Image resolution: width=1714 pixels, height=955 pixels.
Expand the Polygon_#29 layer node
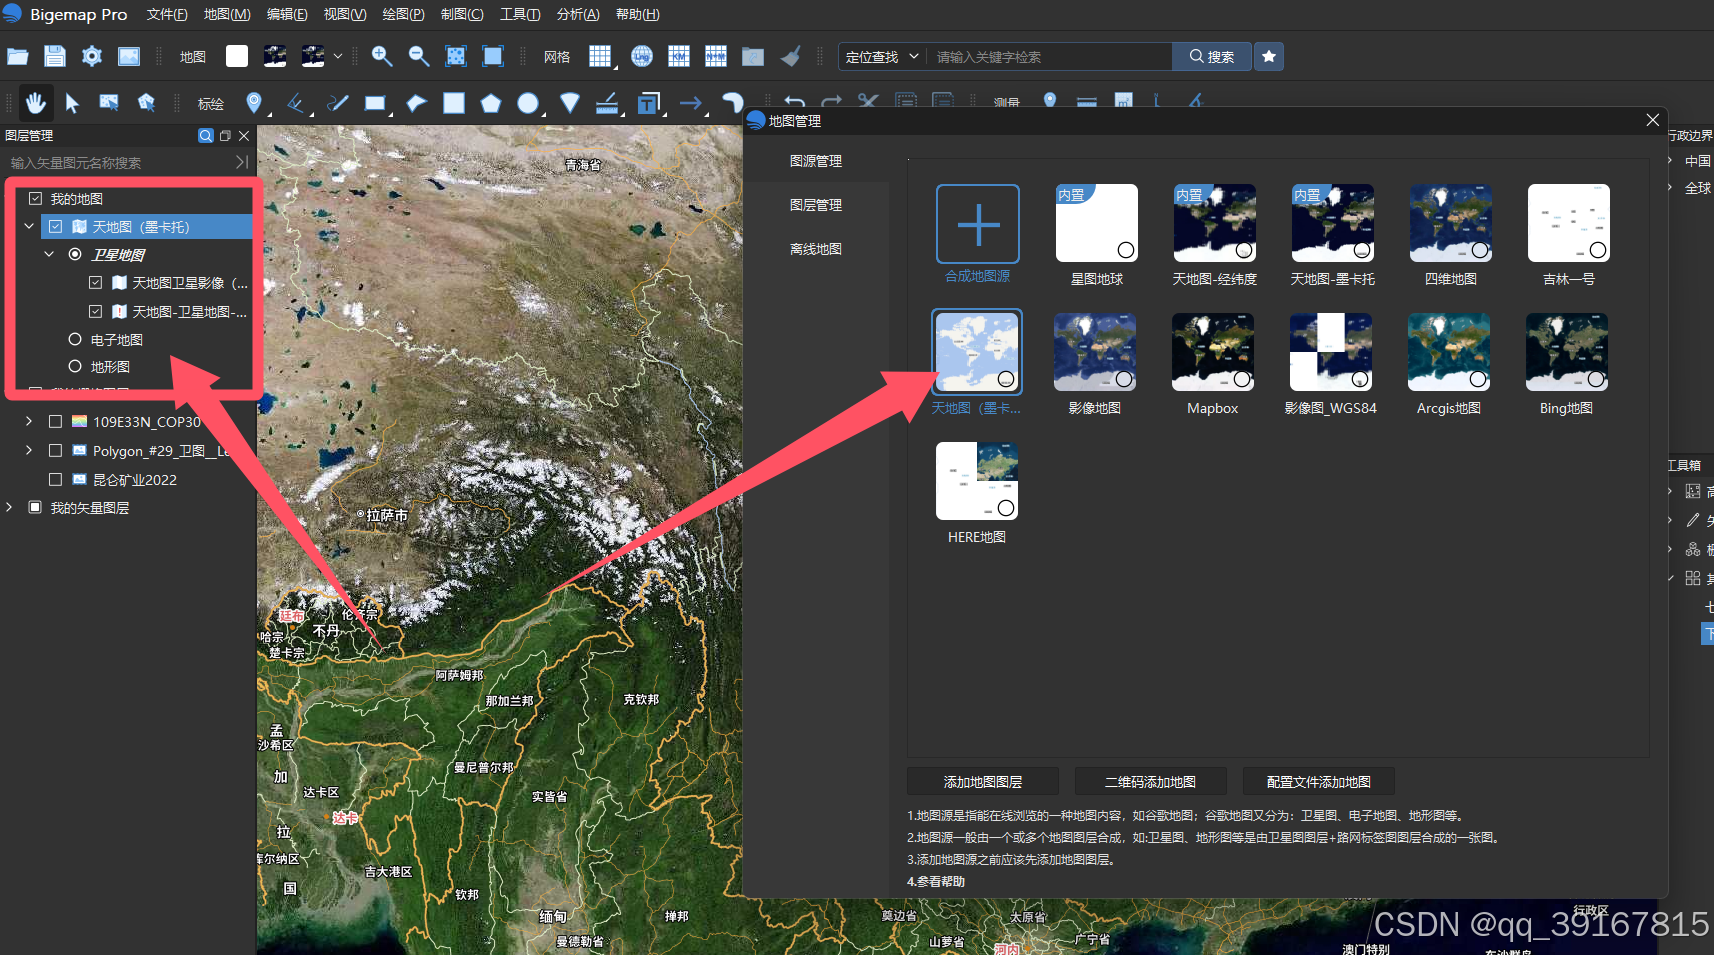tap(29, 450)
